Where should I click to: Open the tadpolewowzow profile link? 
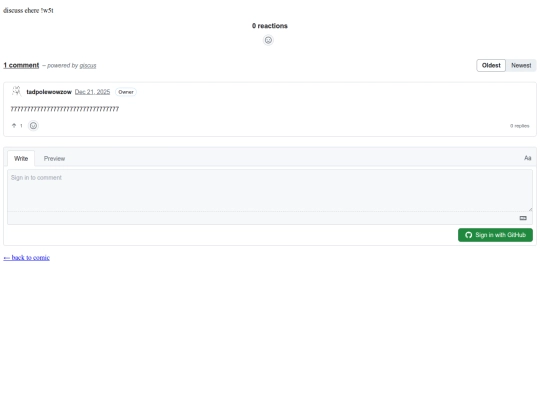[49, 92]
